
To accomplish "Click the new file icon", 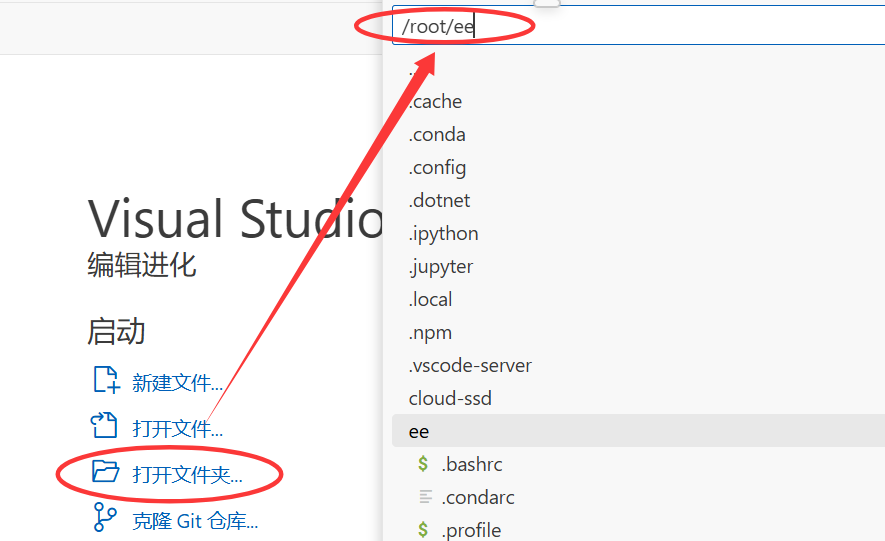I will [x=106, y=379].
